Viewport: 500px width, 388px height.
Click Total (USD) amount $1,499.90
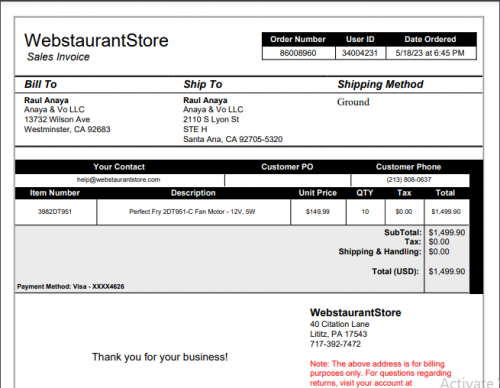tap(447, 271)
